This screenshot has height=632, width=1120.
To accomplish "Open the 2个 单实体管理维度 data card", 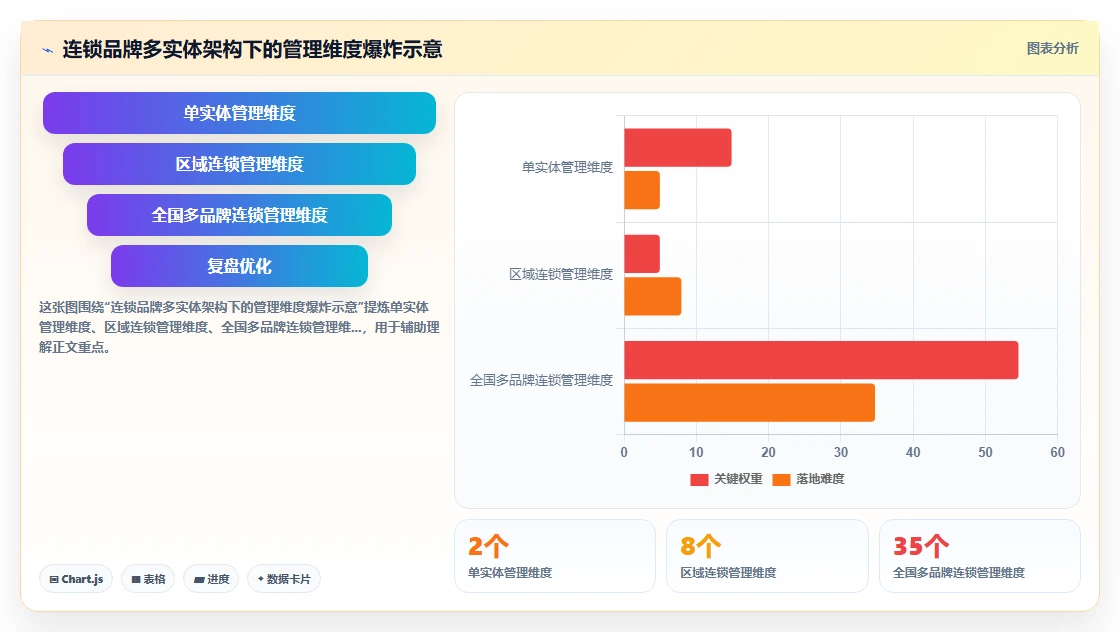I will [555, 556].
